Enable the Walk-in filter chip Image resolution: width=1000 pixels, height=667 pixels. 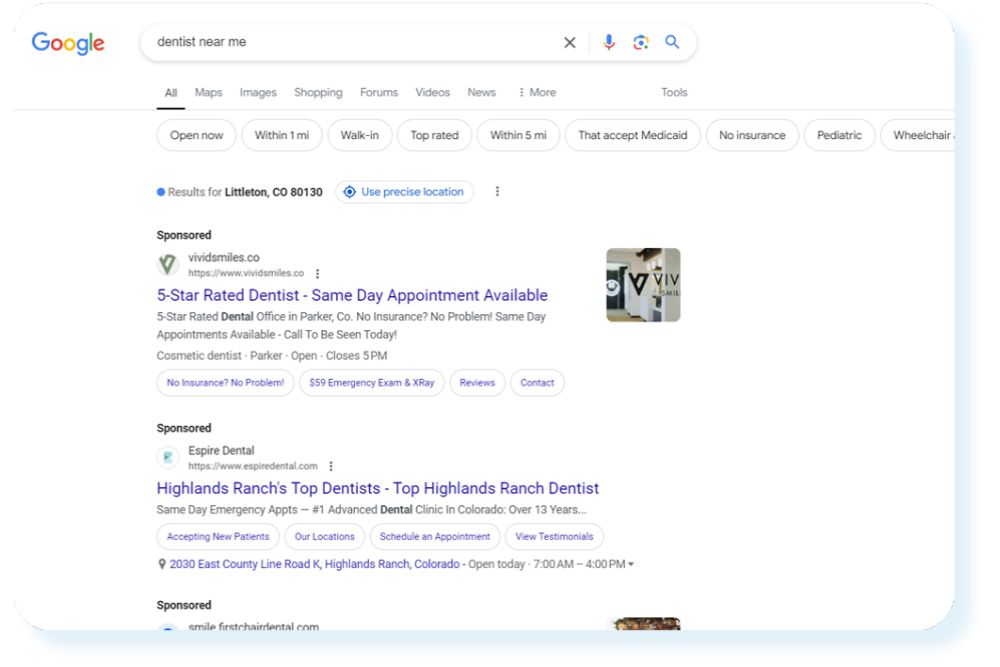[x=360, y=135]
